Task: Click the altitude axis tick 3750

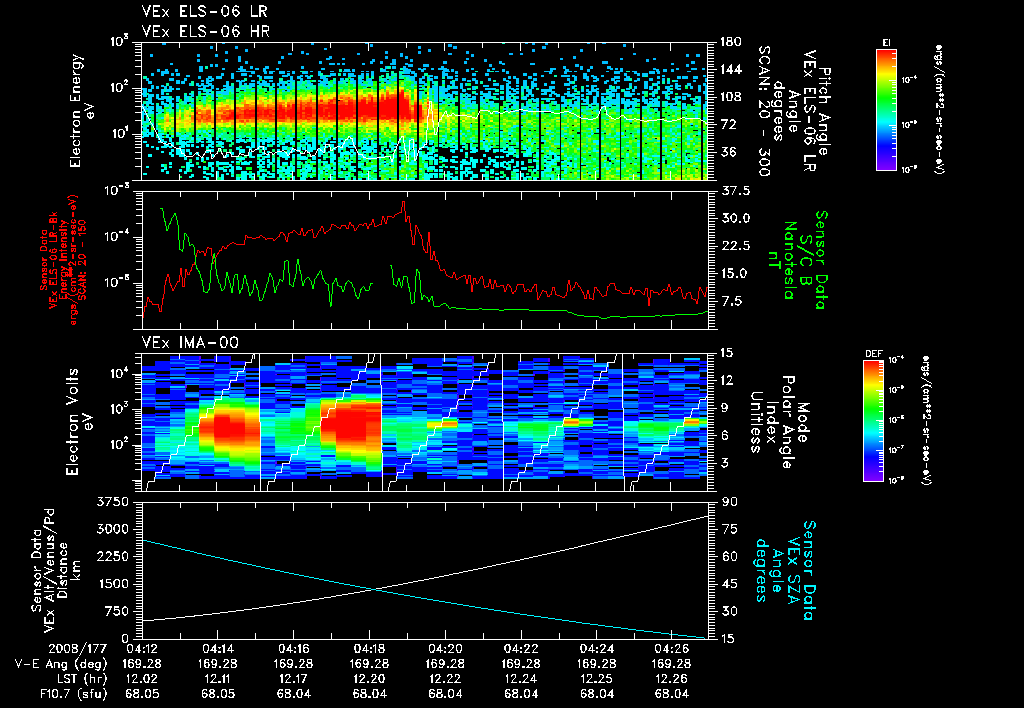Action: coord(112,502)
